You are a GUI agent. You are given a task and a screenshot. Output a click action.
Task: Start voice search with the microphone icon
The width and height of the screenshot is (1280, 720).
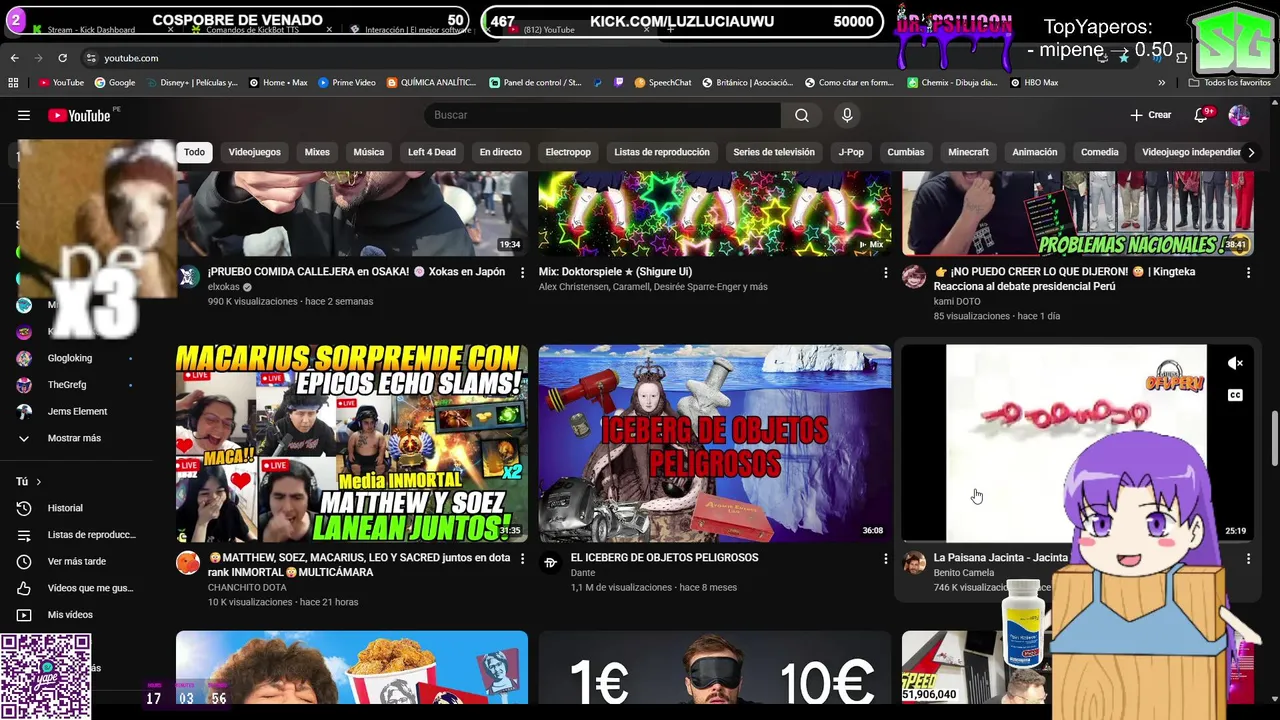[847, 115]
